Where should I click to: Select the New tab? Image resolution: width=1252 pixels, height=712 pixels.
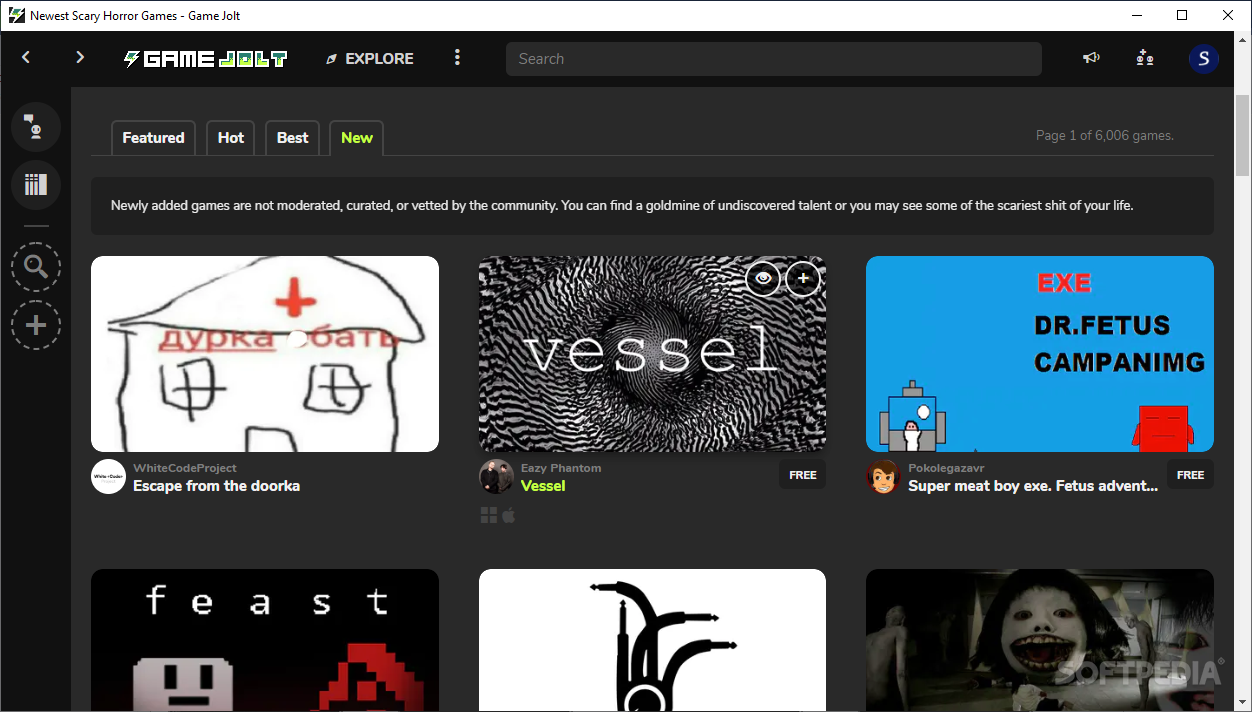click(356, 138)
